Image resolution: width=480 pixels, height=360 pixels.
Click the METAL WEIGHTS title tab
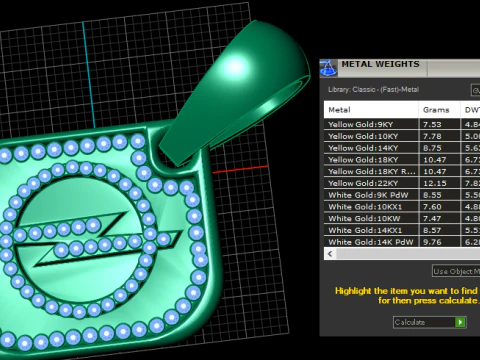[x=380, y=64]
